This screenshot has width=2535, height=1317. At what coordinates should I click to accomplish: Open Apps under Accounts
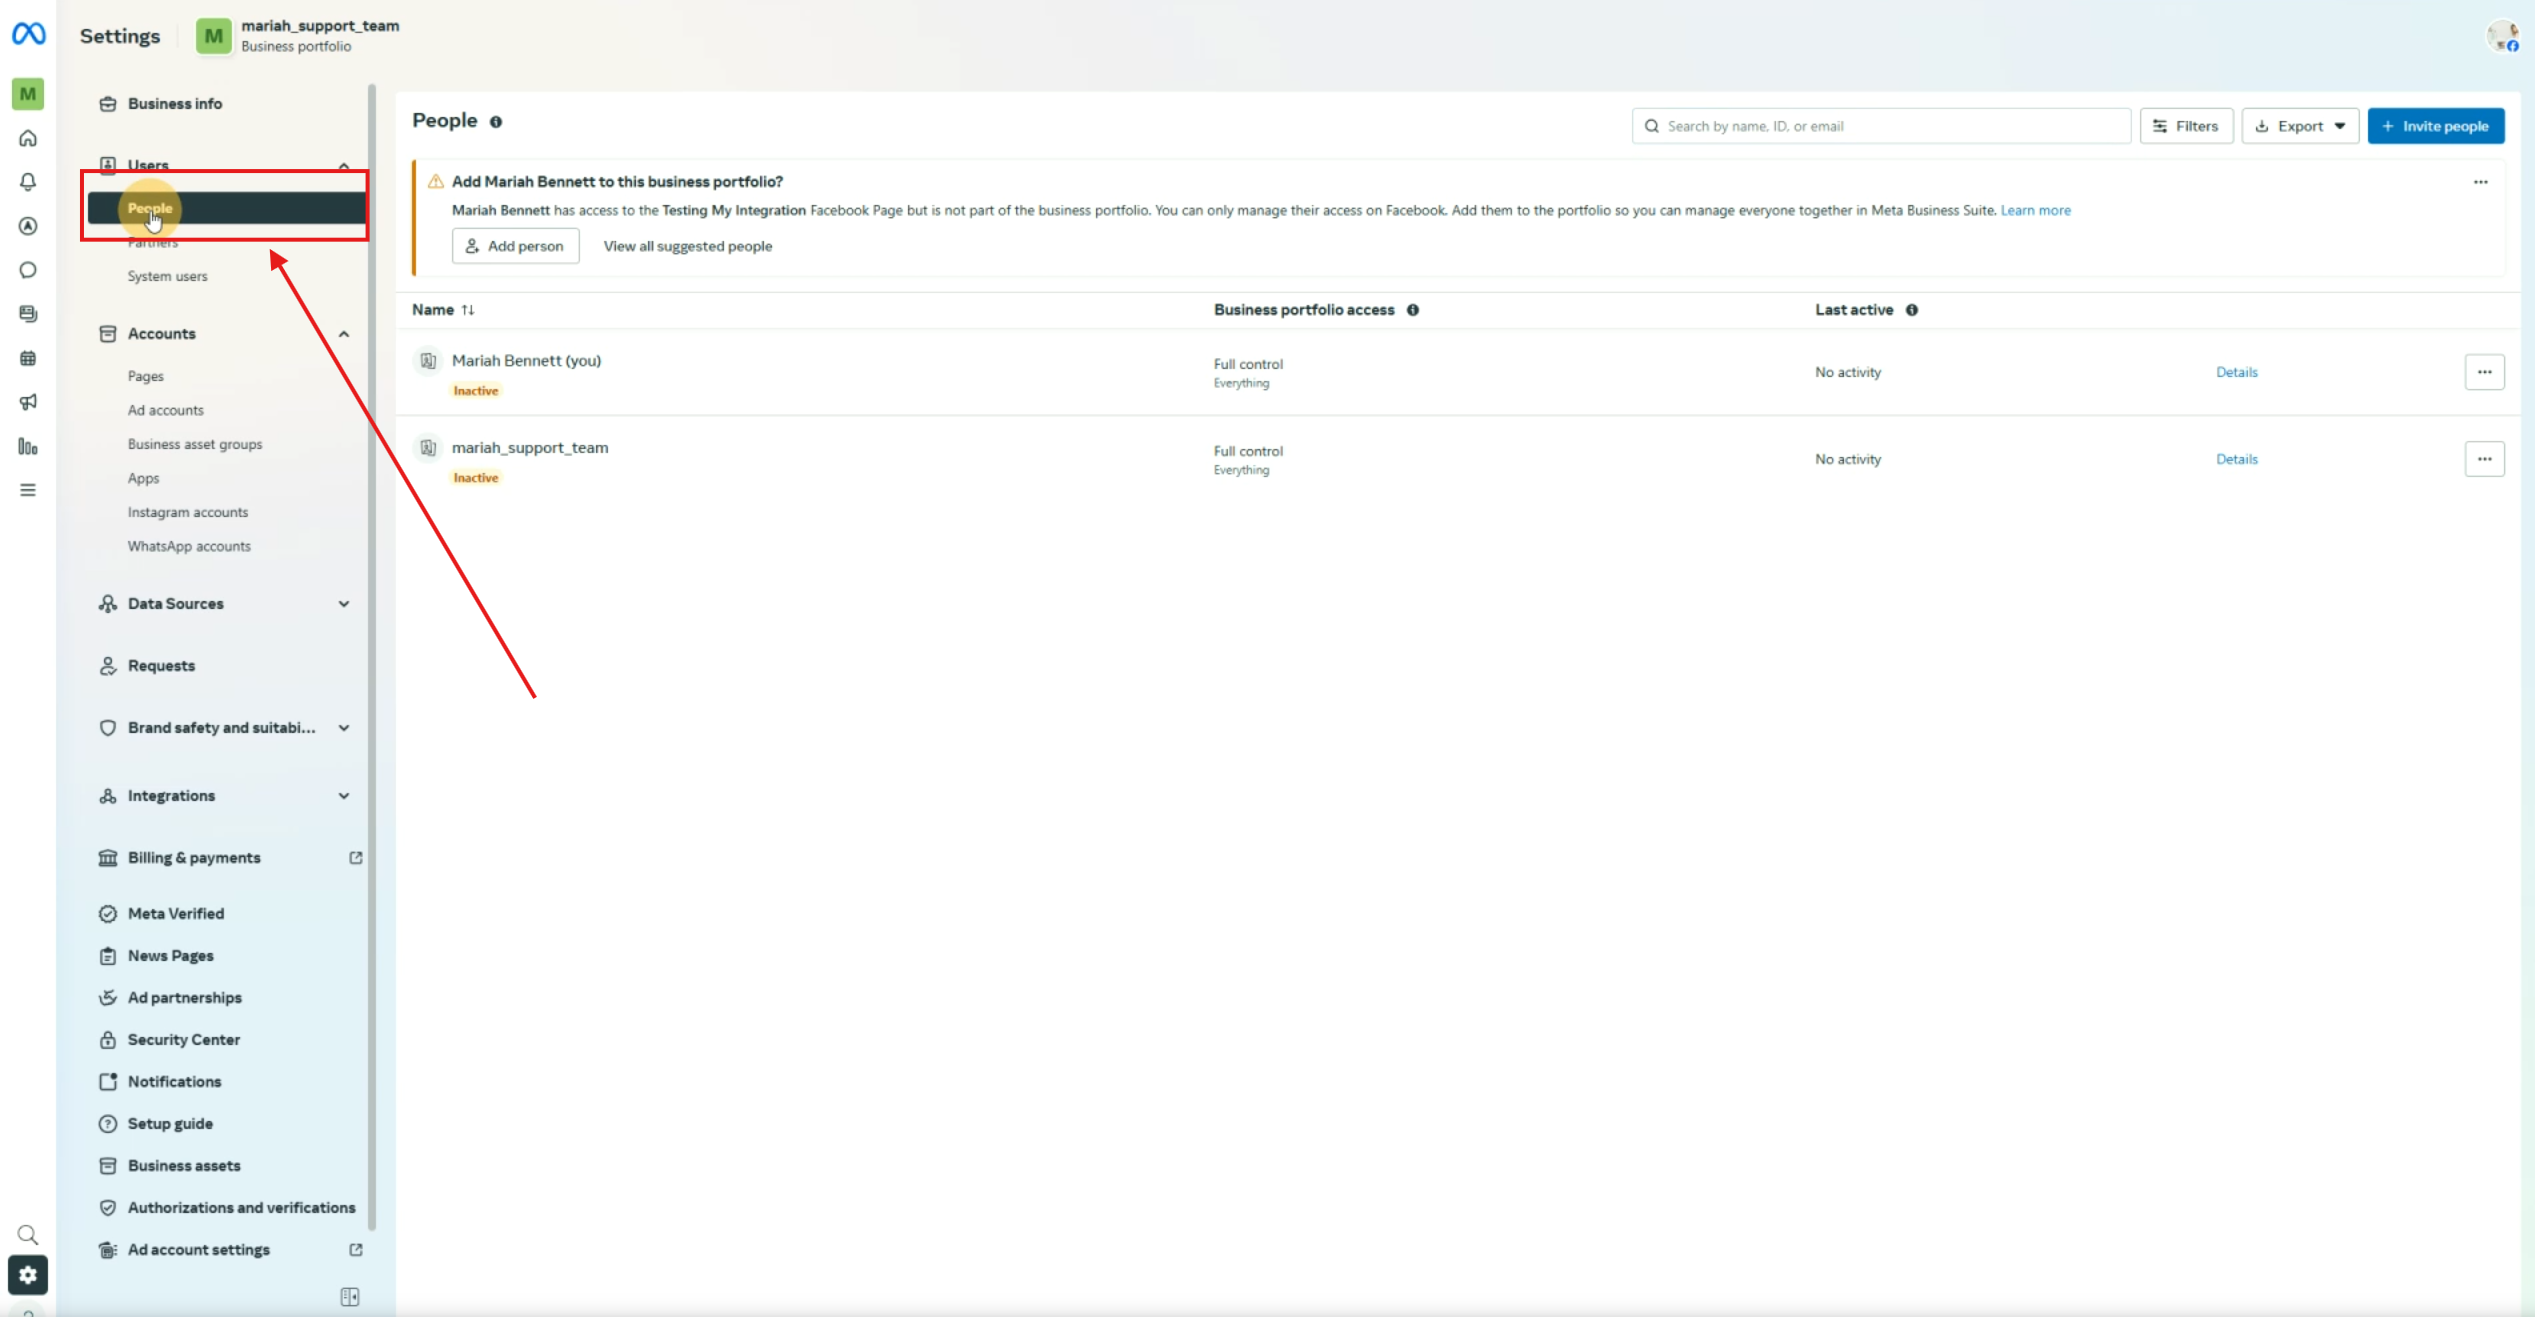pyautogui.click(x=143, y=478)
